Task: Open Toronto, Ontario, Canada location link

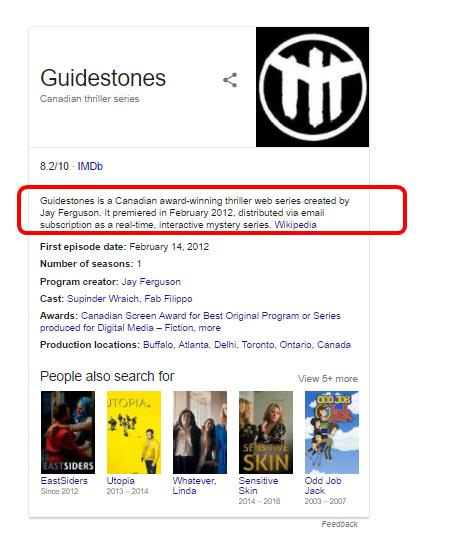Action: pyautogui.click(x=296, y=345)
